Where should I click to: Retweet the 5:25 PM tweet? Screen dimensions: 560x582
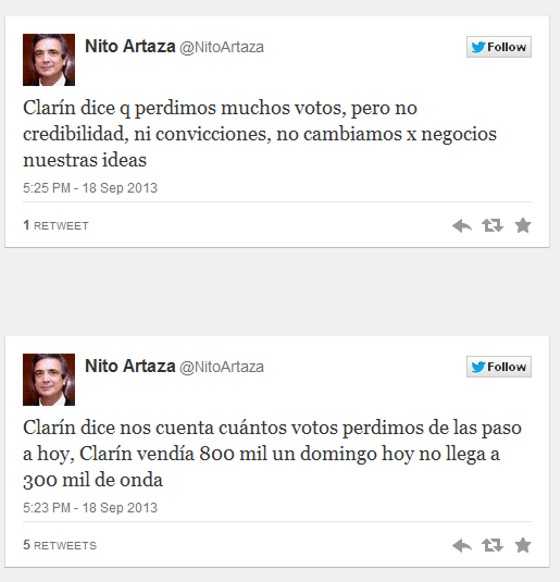click(492, 225)
